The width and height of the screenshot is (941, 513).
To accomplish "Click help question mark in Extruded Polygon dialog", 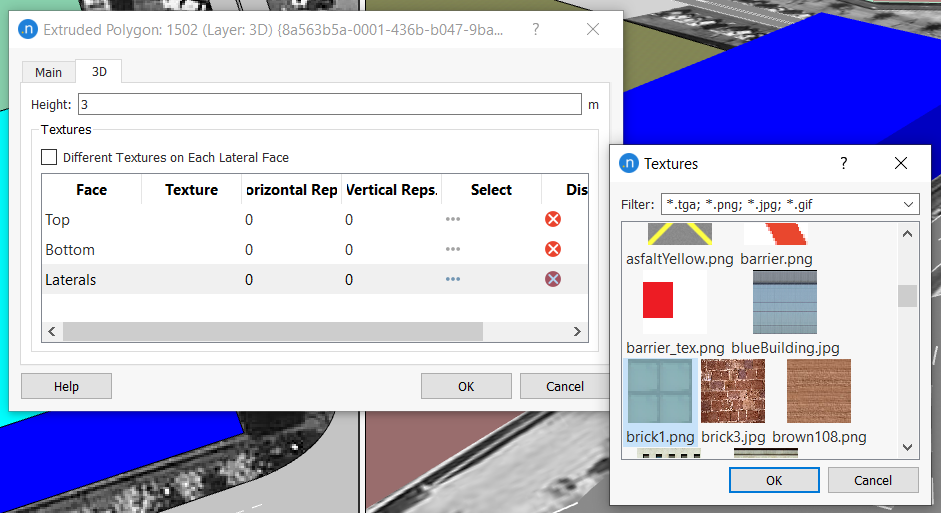I will tap(536, 30).
